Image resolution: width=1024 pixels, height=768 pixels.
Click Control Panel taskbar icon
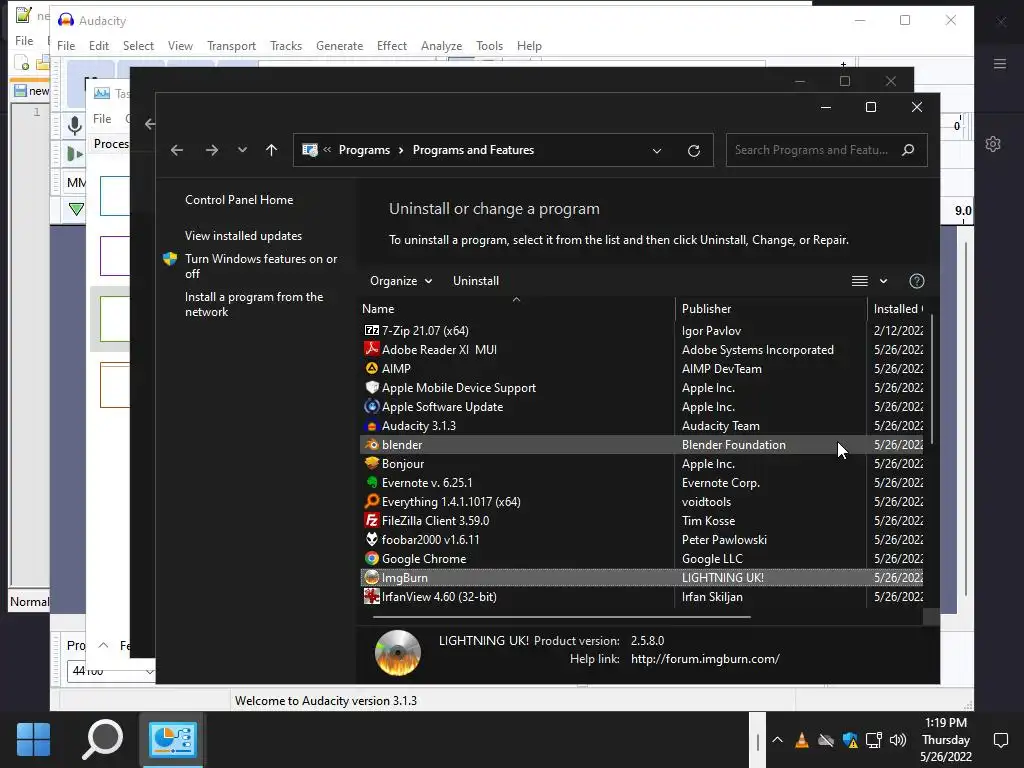pos(172,739)
